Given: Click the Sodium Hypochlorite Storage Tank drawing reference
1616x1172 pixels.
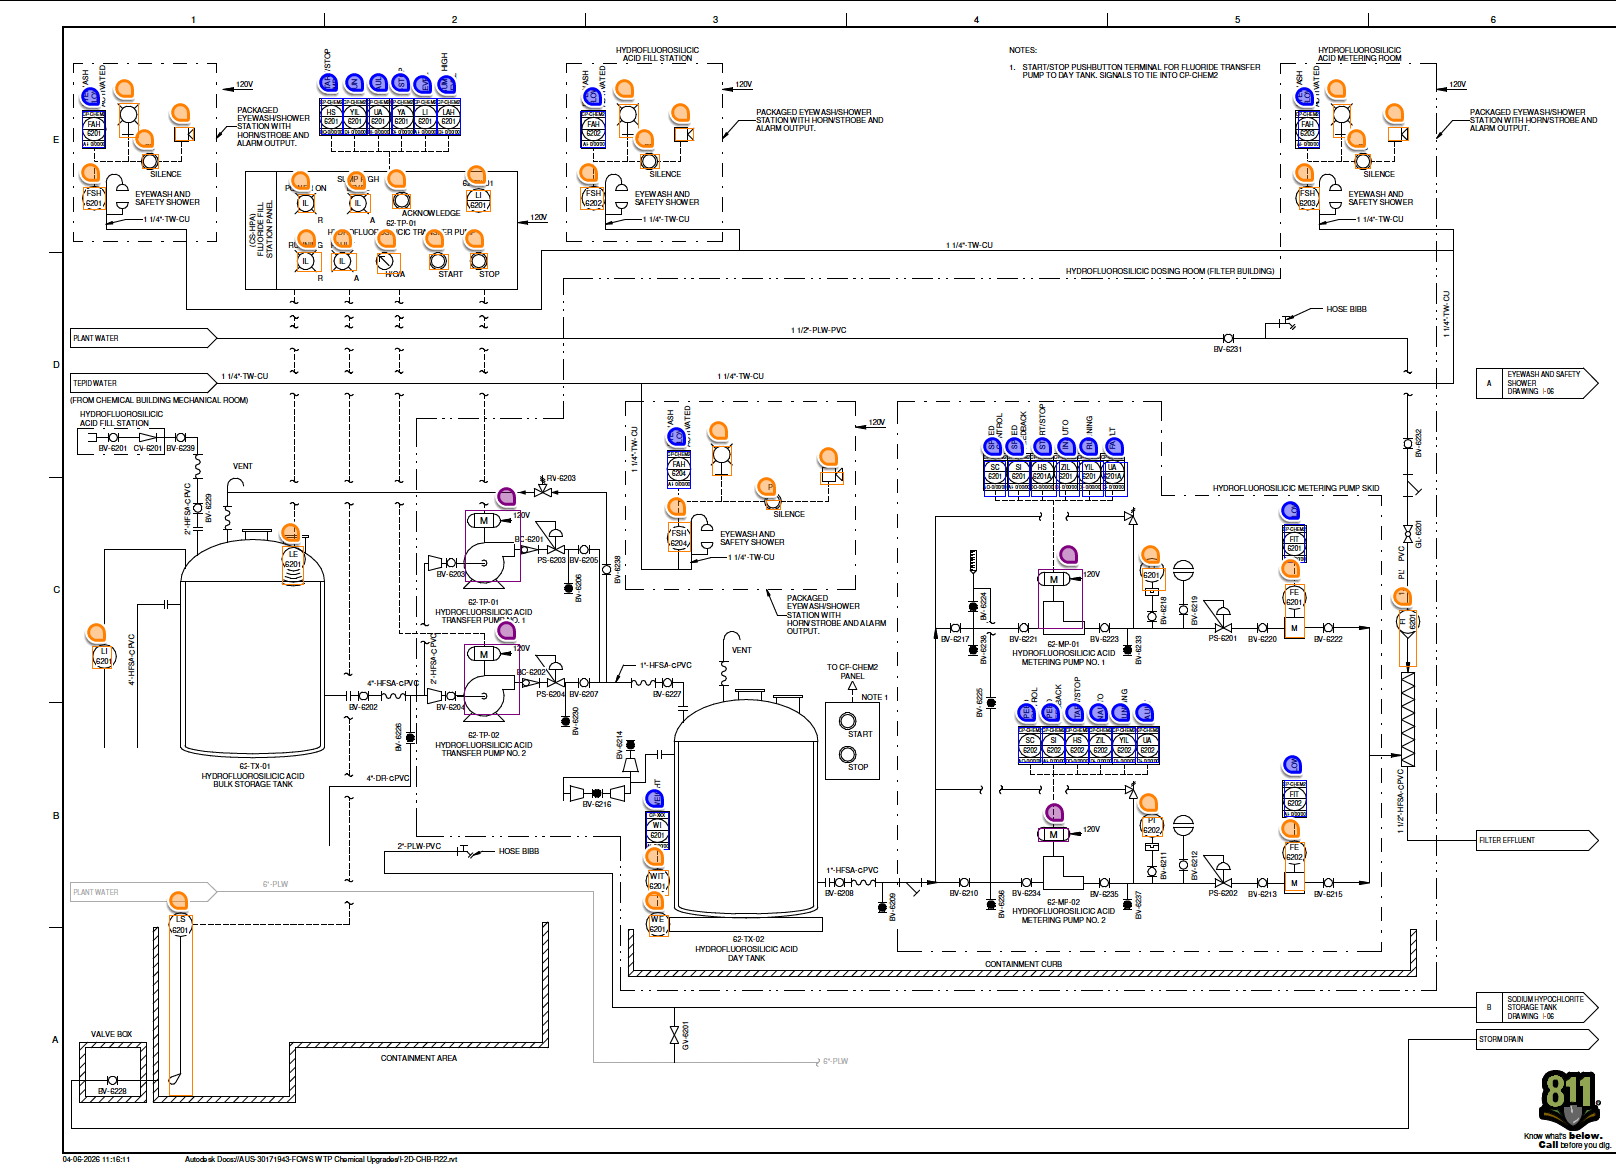Looking at the screenshot, I should point(1537,1007).
